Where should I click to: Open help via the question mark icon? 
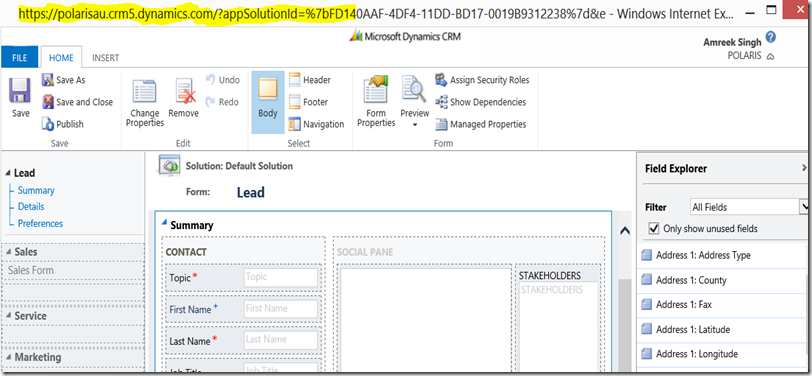click(771, 37)
